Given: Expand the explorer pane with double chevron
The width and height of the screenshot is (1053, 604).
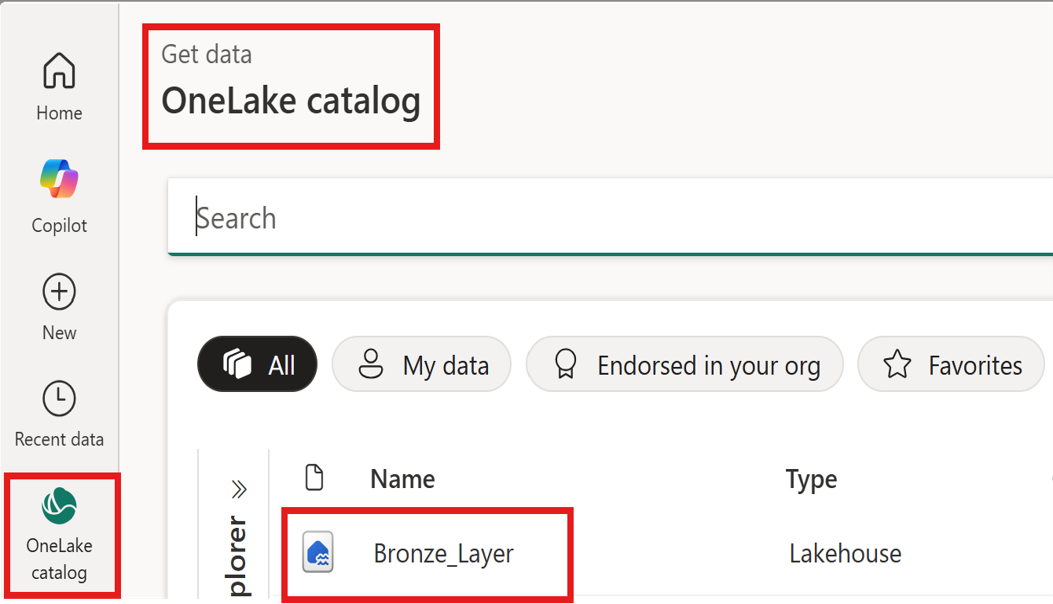Looking at the screenshot, I should tap(239, 489).
